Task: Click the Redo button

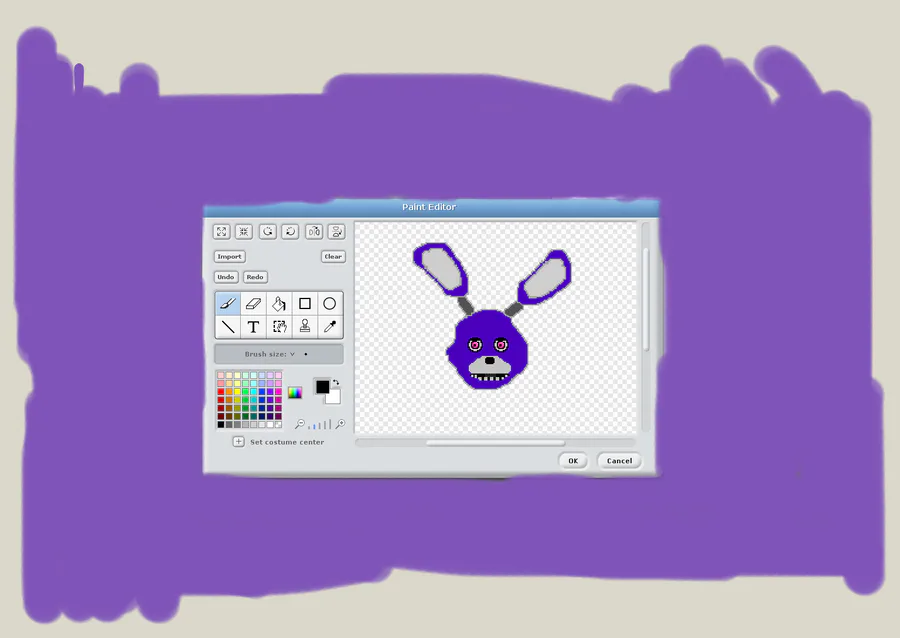Action: click(x=255, y=277)
